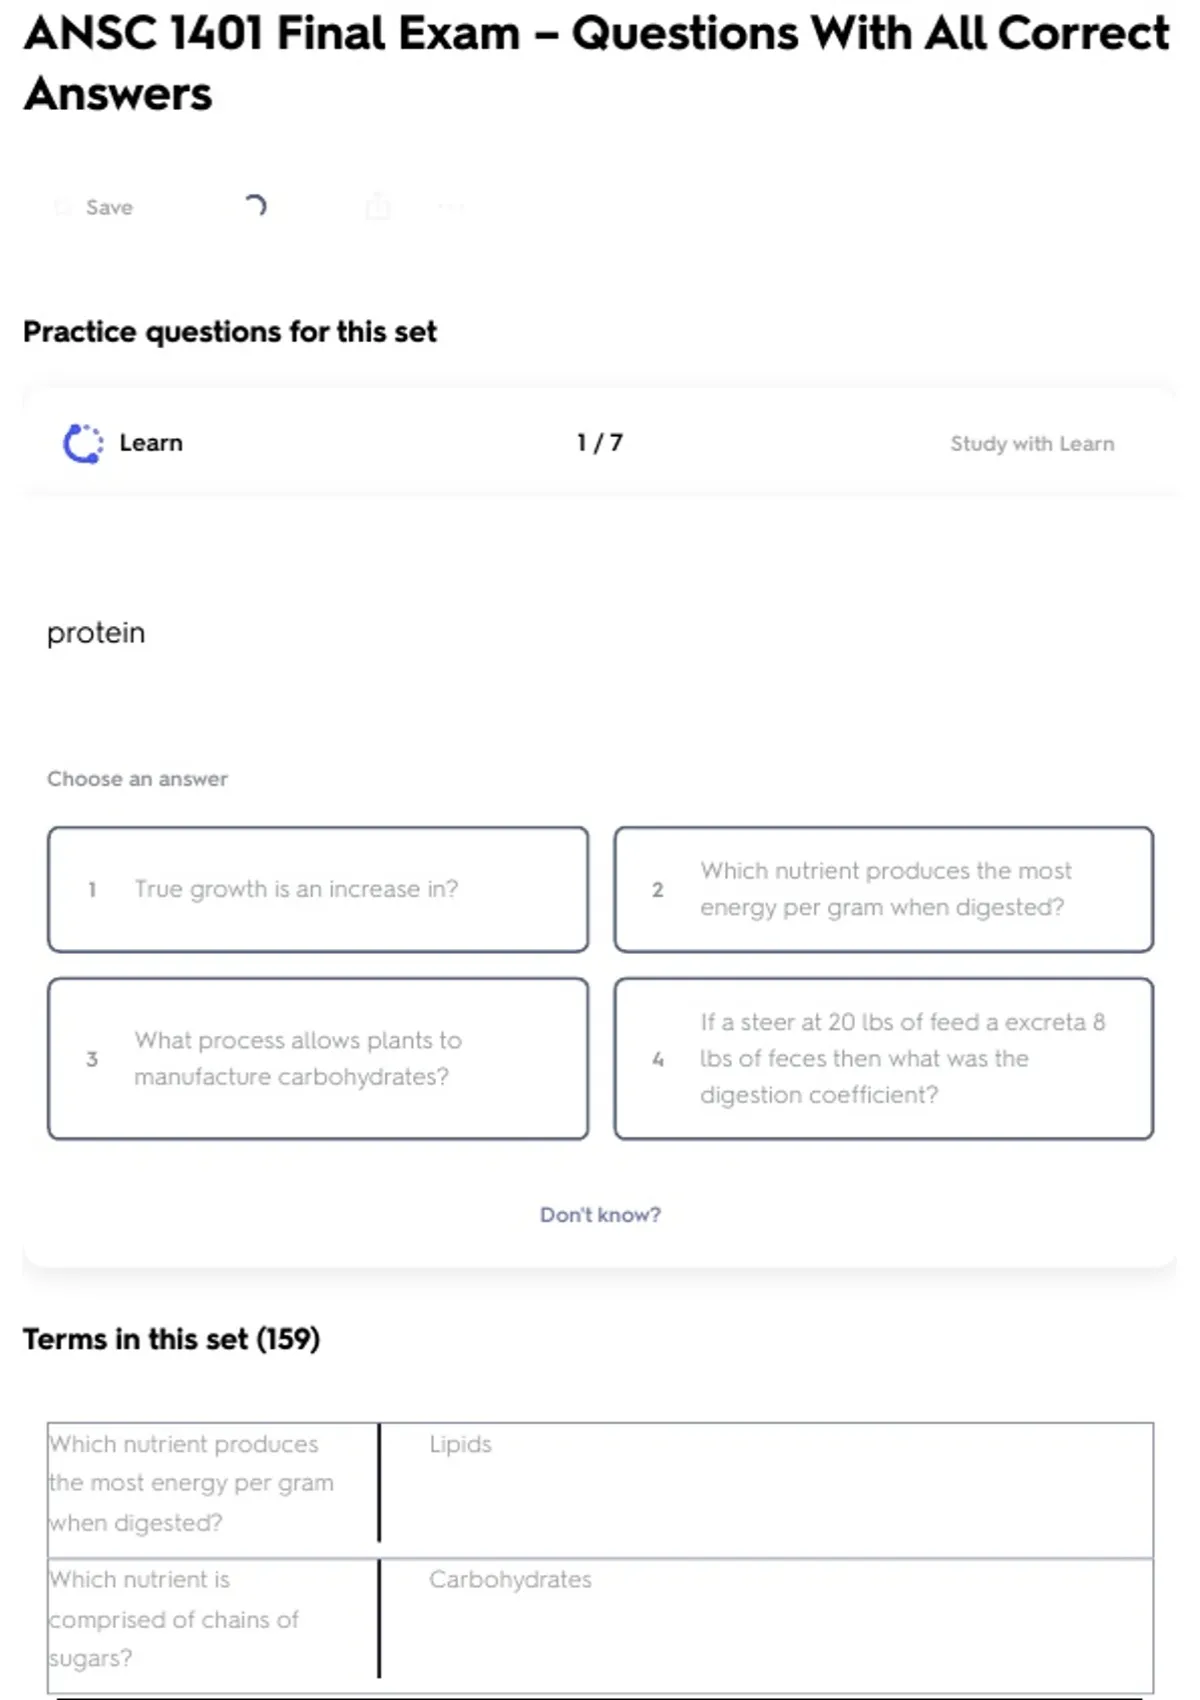
Task: Click the "protein" prompt text
Action: tap(96, 633)
